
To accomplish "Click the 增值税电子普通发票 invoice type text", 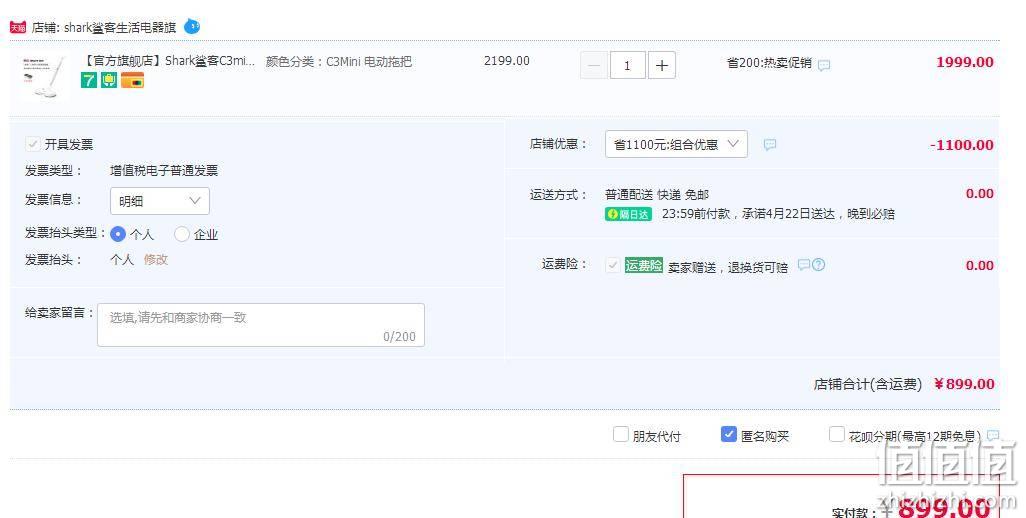I will [164, 171].
